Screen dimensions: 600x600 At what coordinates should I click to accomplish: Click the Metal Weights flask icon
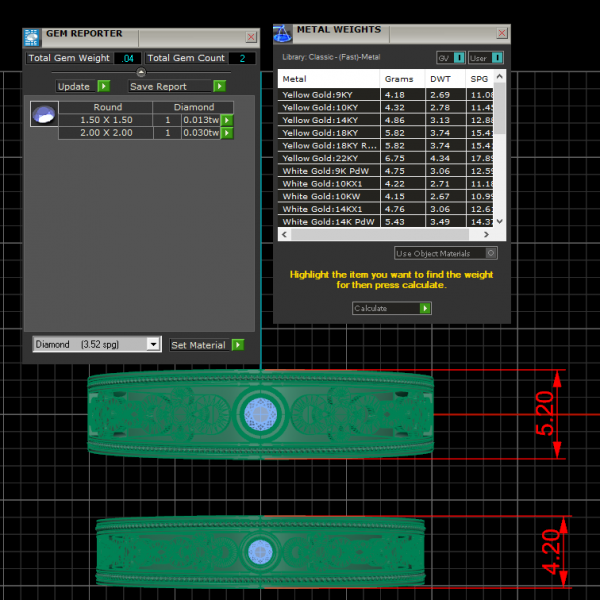[x=283, y=34]
